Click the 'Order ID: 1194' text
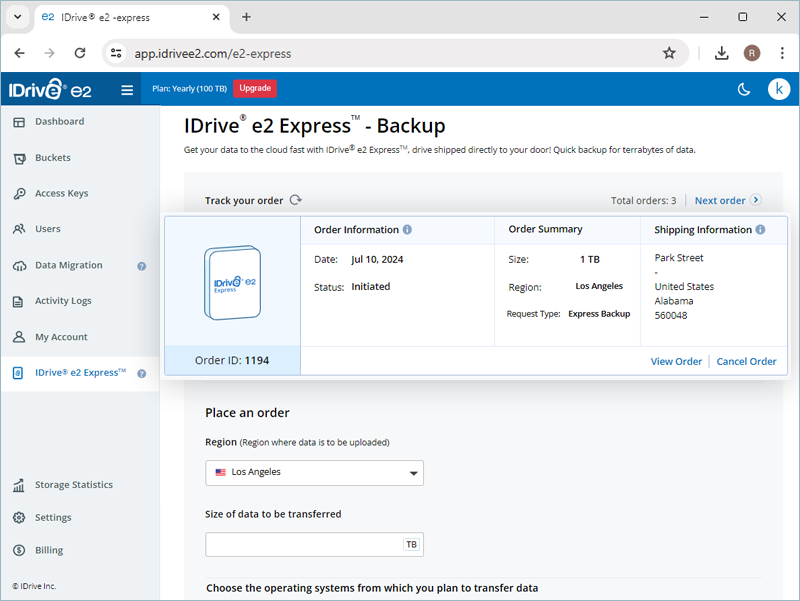 (x=232, y=360)
